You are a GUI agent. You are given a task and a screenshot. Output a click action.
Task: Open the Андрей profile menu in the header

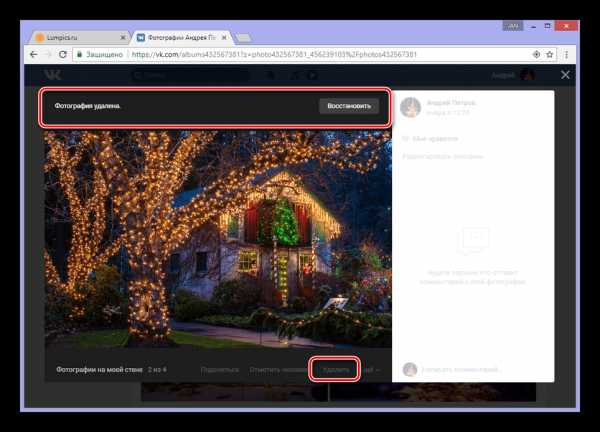coord(514,75)
